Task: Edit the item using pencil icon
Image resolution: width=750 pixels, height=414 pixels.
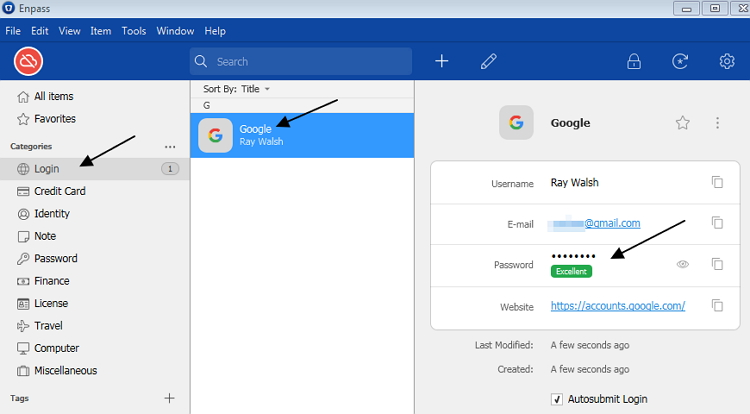Action: point(488,62)
